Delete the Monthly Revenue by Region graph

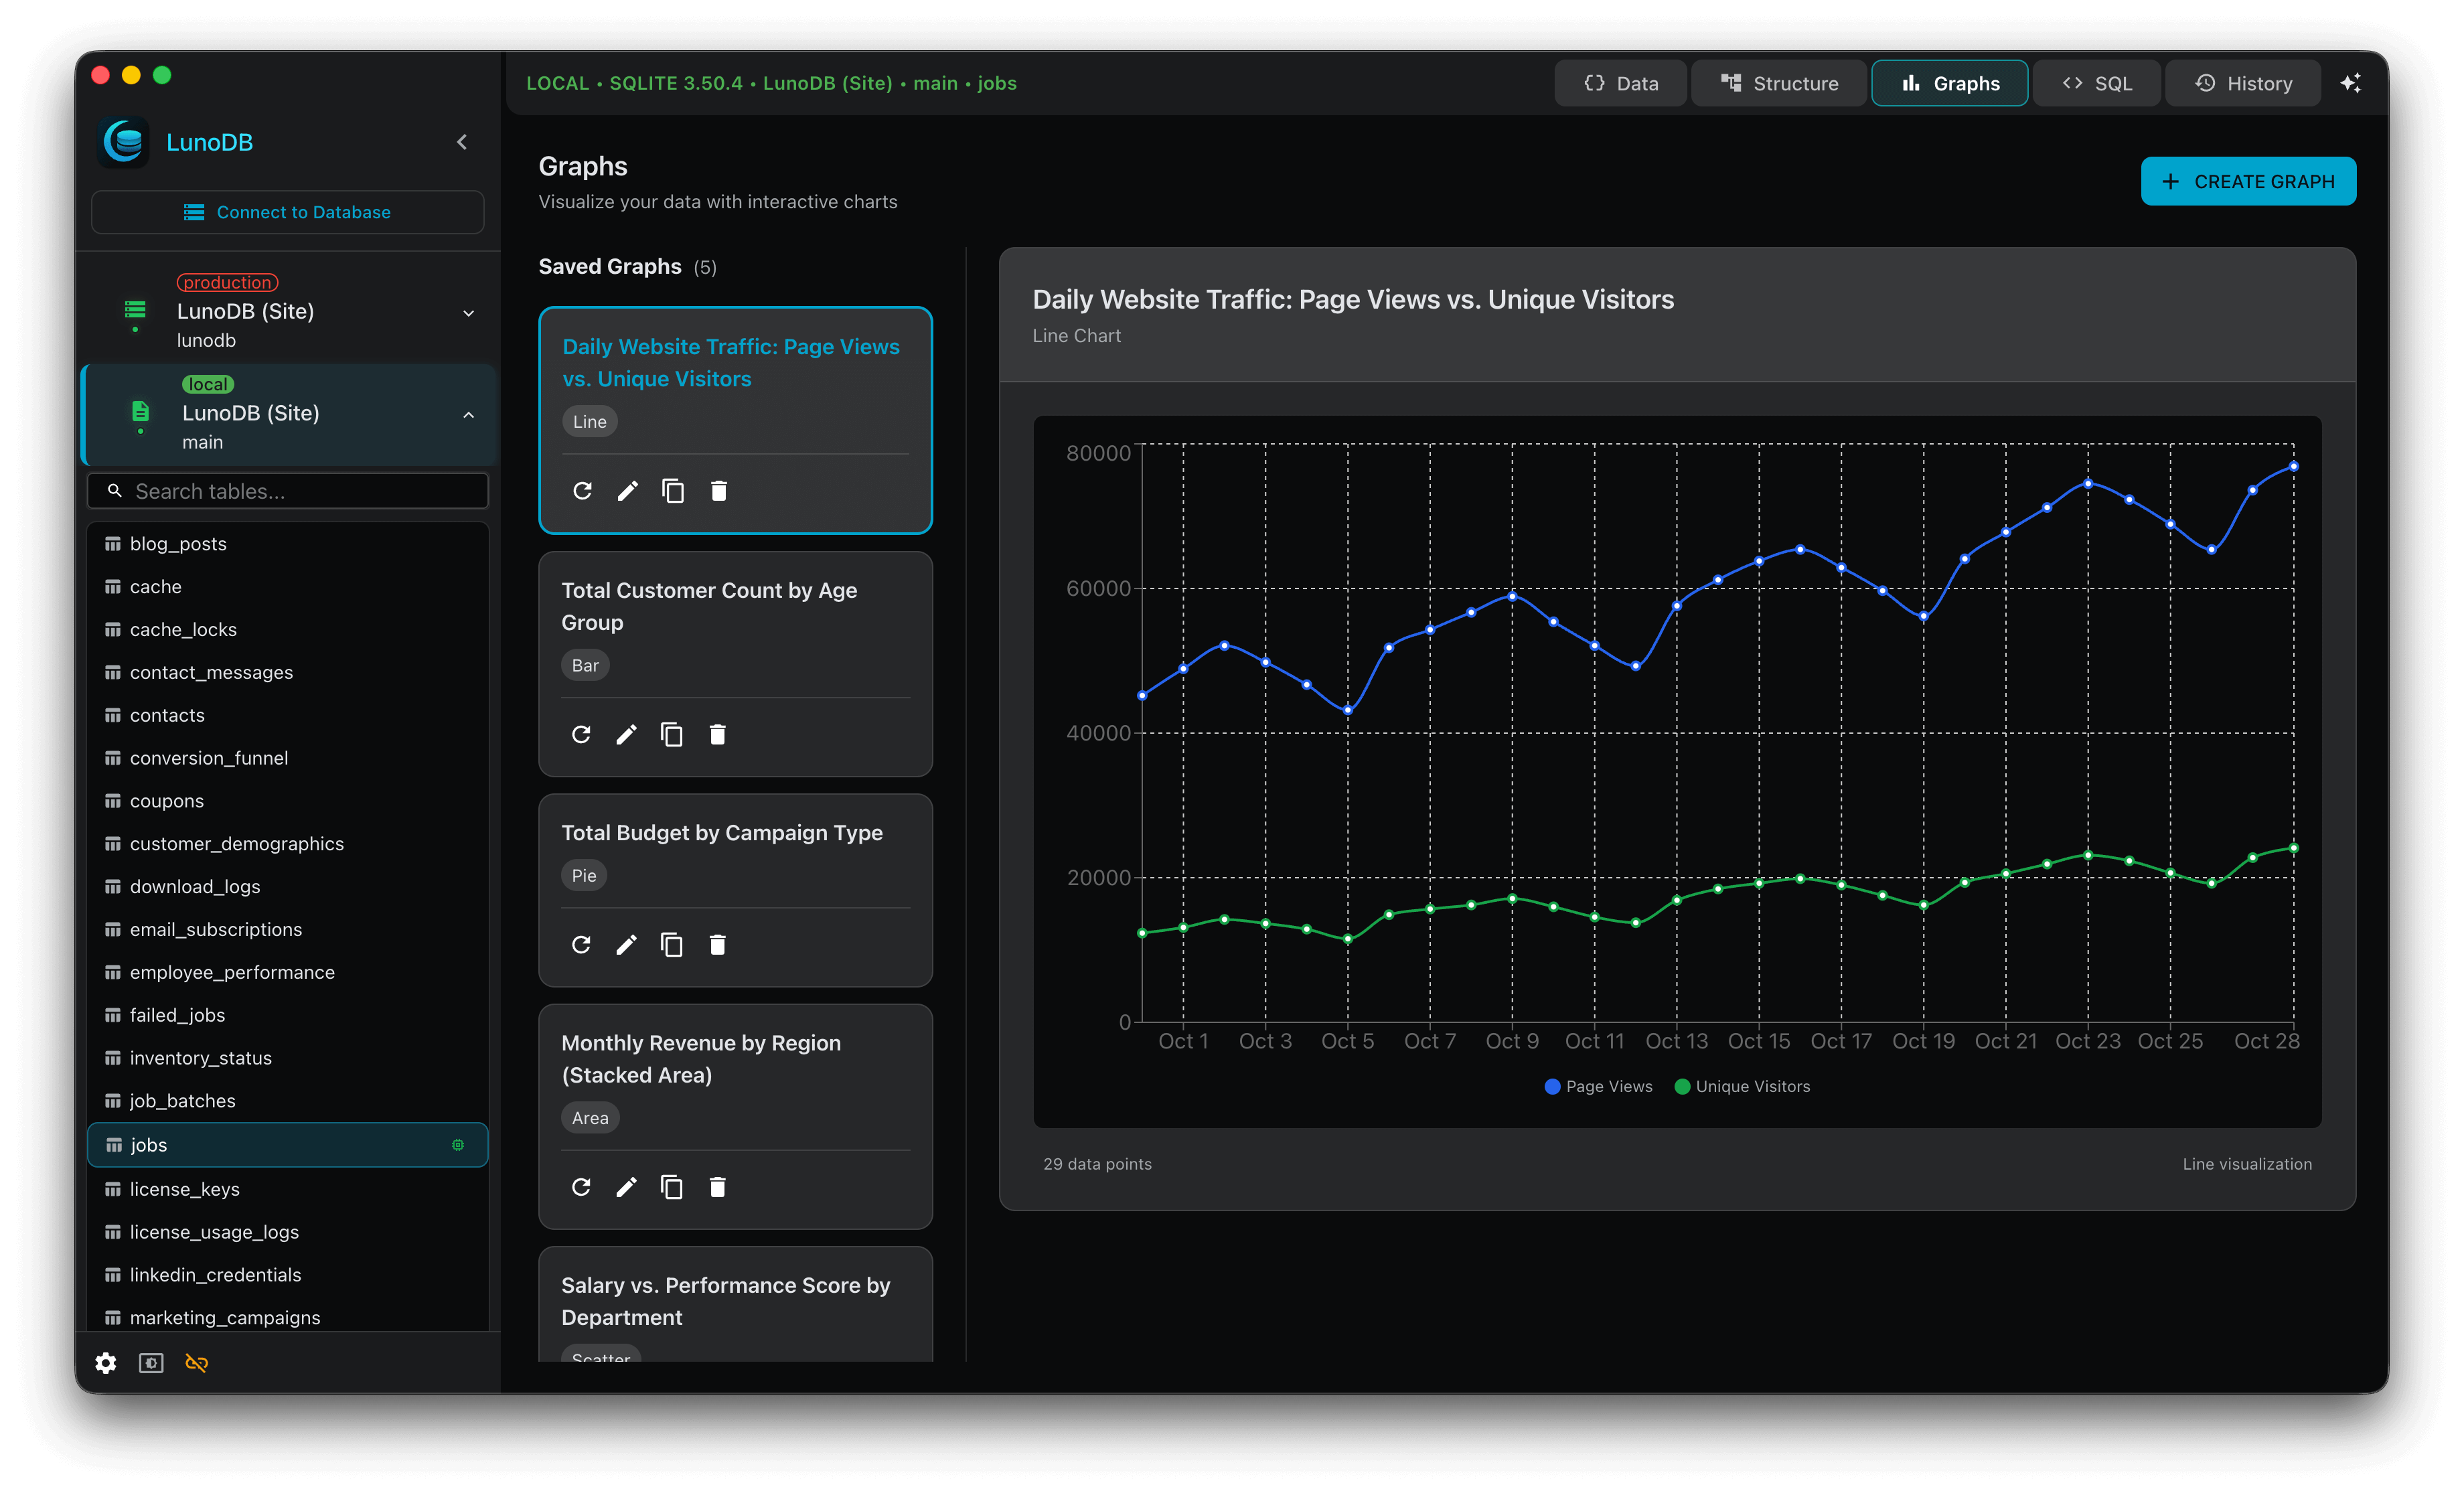718,1186
